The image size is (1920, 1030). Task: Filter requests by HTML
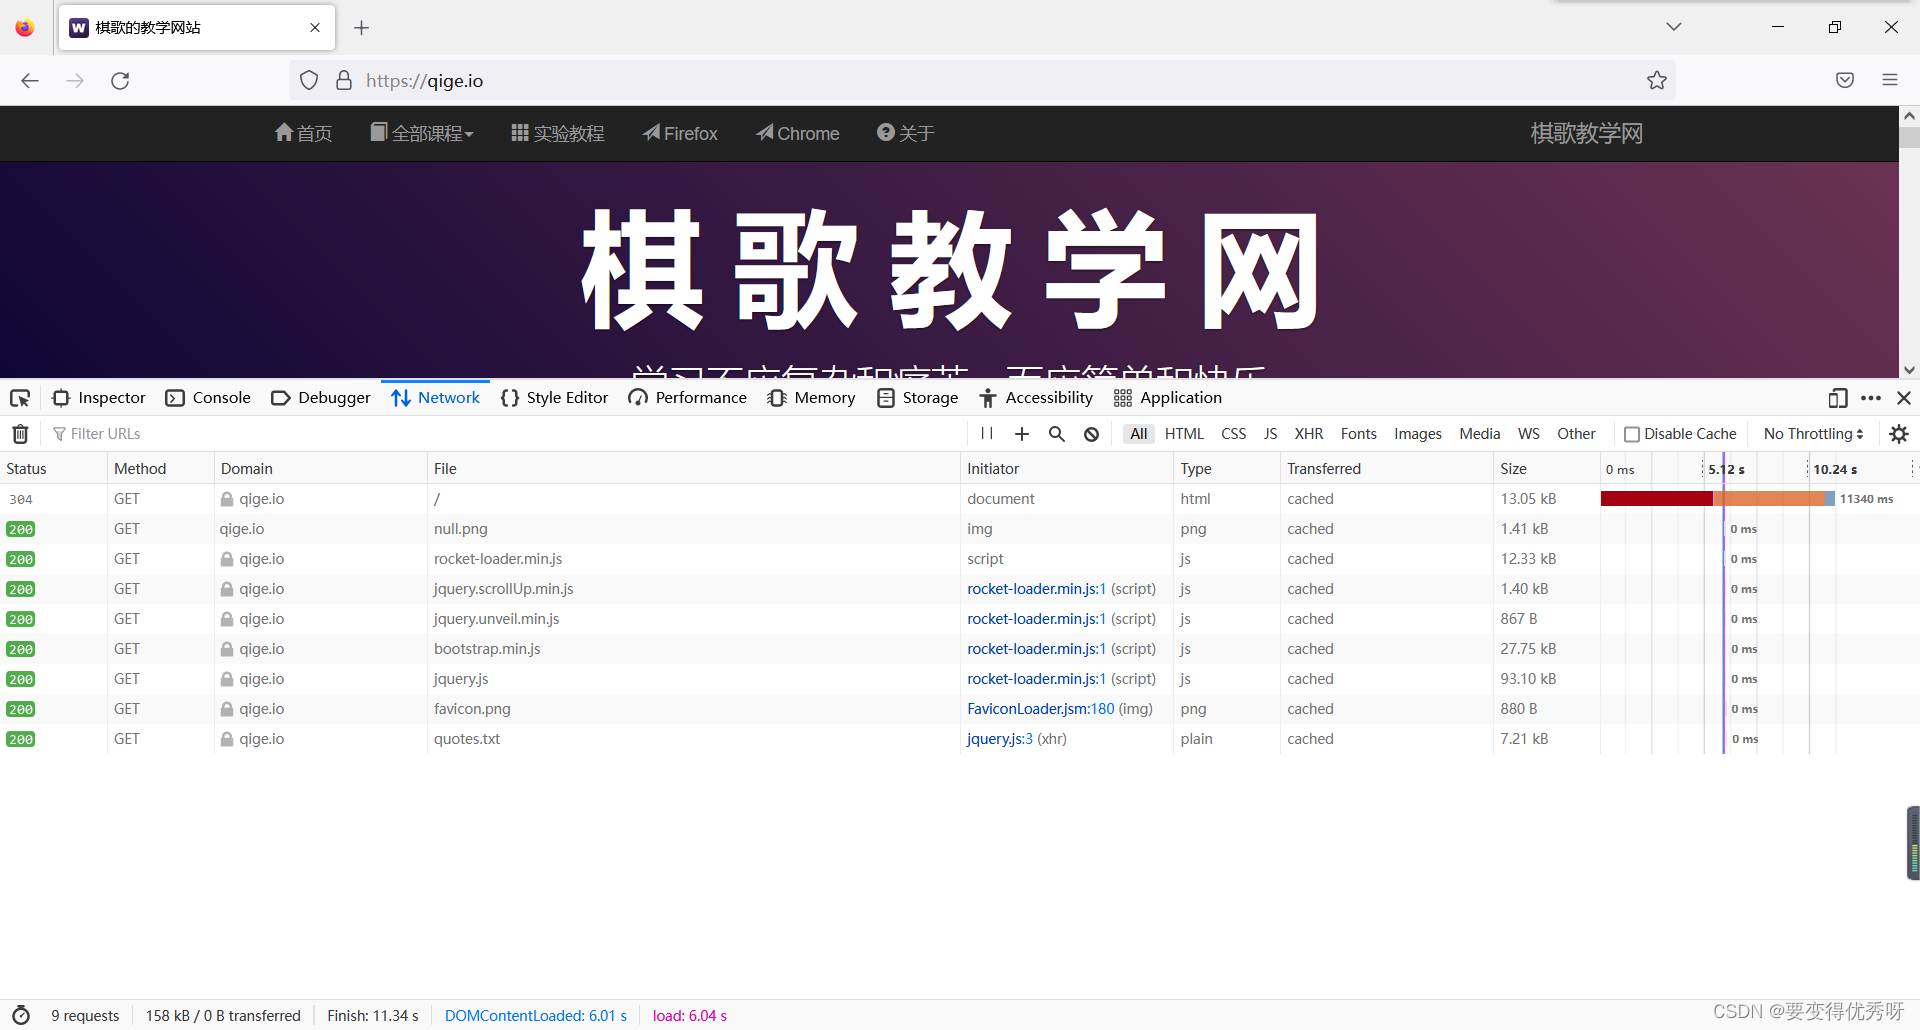[x=1184, y=434]
